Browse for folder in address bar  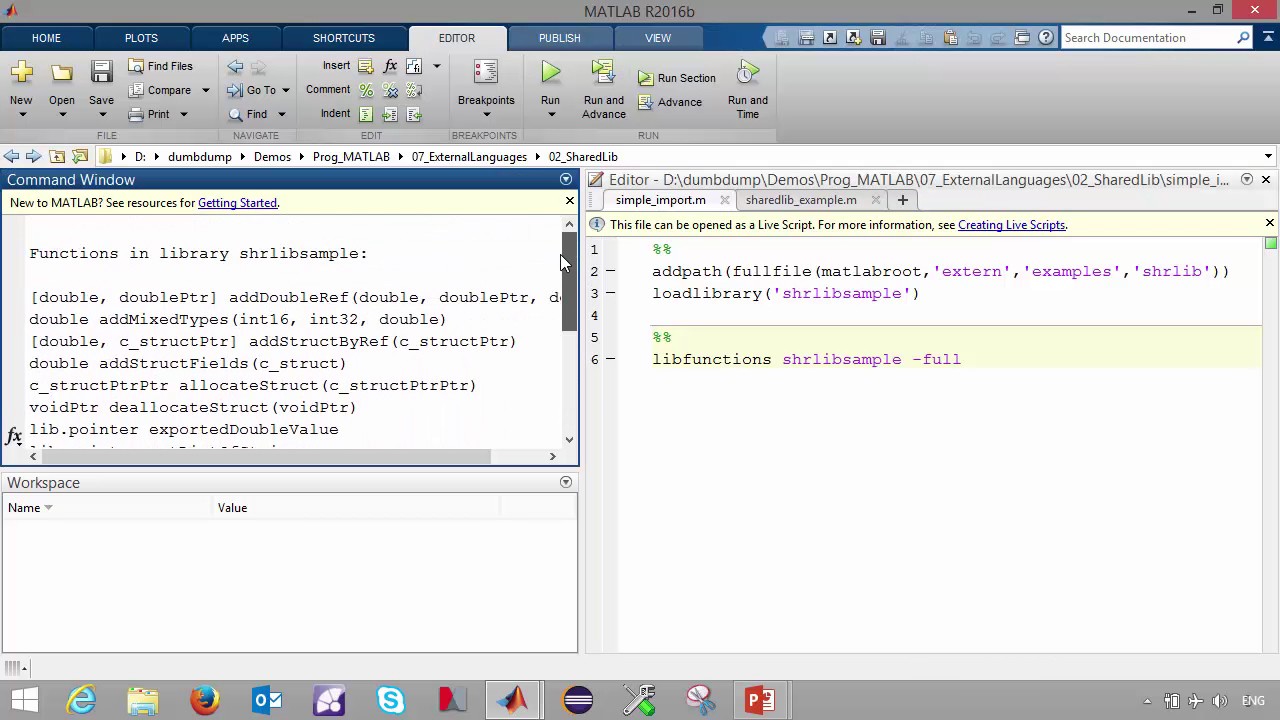pos(80,157)
